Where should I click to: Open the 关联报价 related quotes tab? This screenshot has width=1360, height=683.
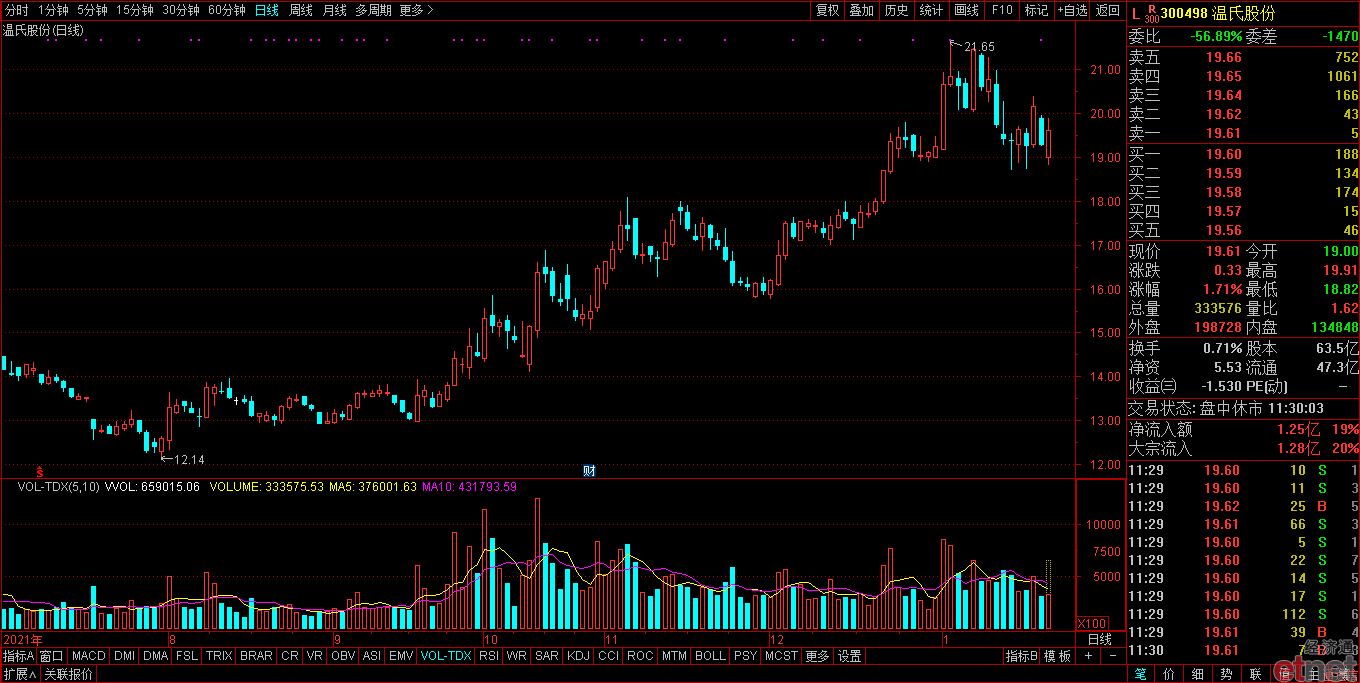68,674
